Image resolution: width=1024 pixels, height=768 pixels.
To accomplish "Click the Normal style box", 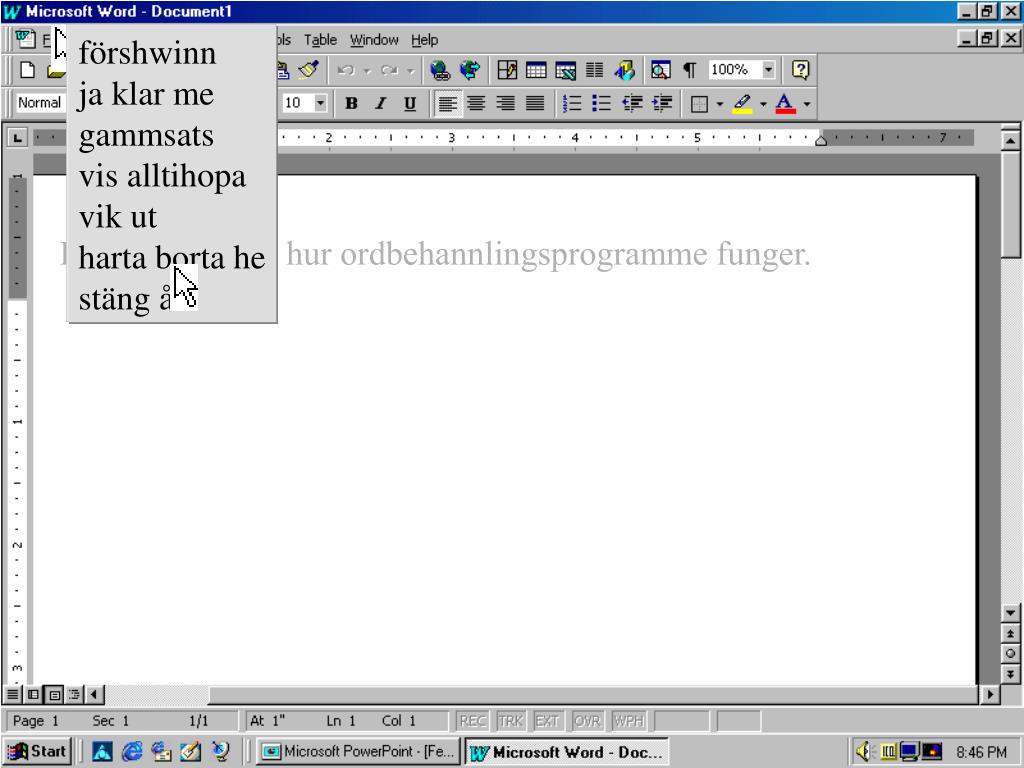I will point(40,103).
